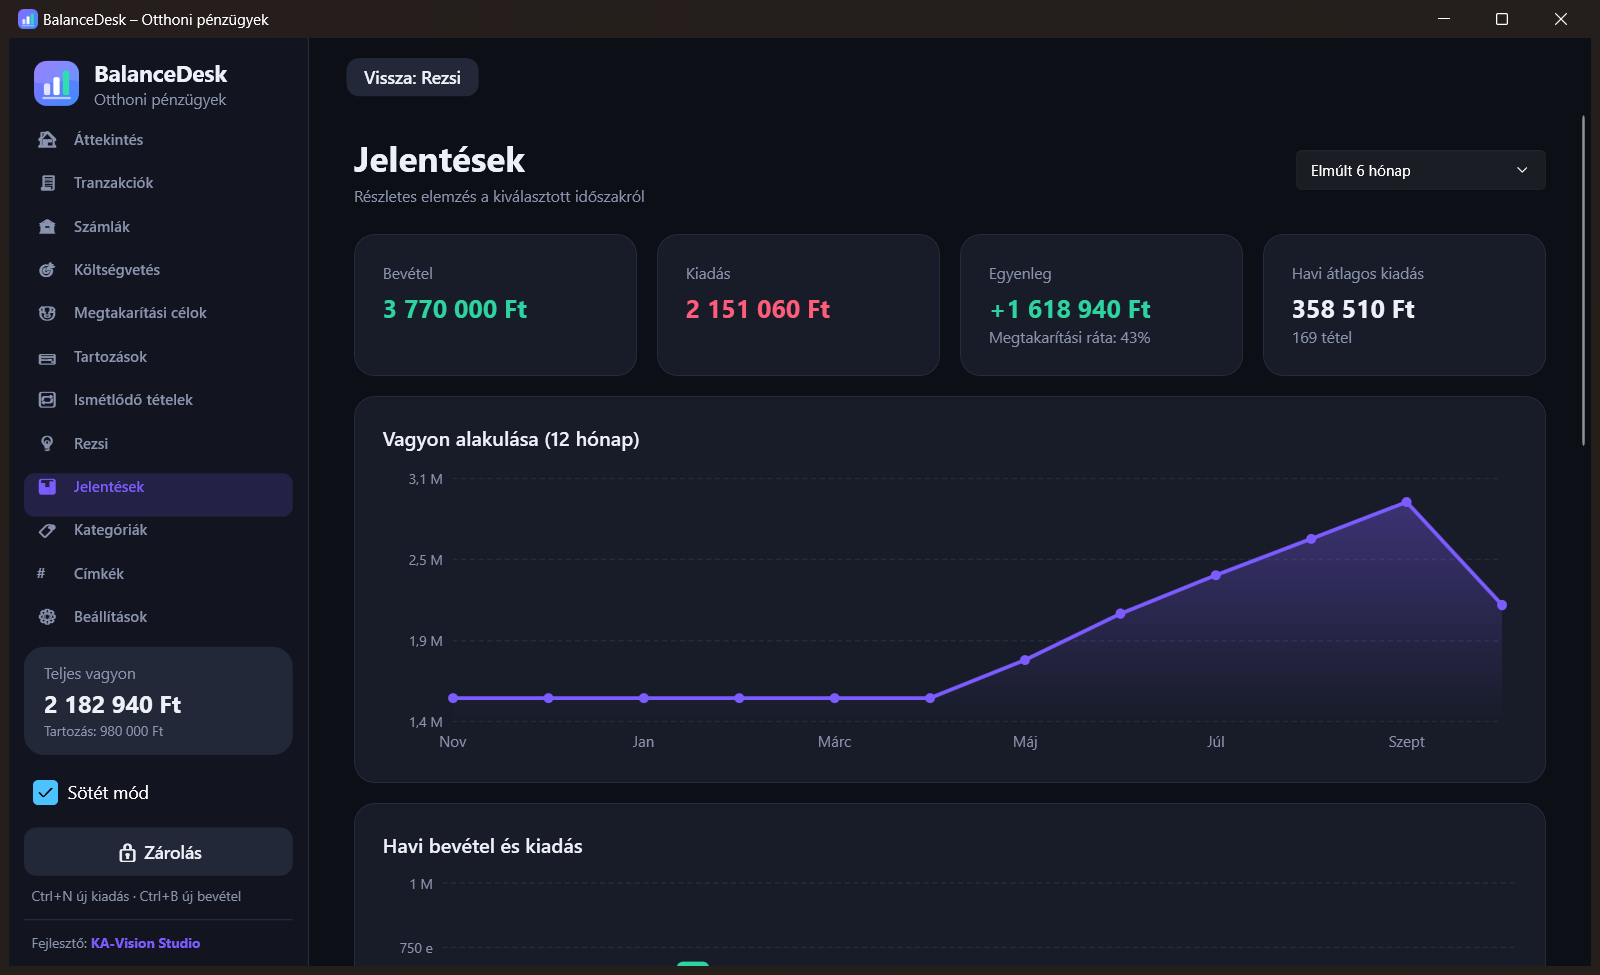
Task: Click the Tranzakciók list icon
Action: (x=47, y=183)
